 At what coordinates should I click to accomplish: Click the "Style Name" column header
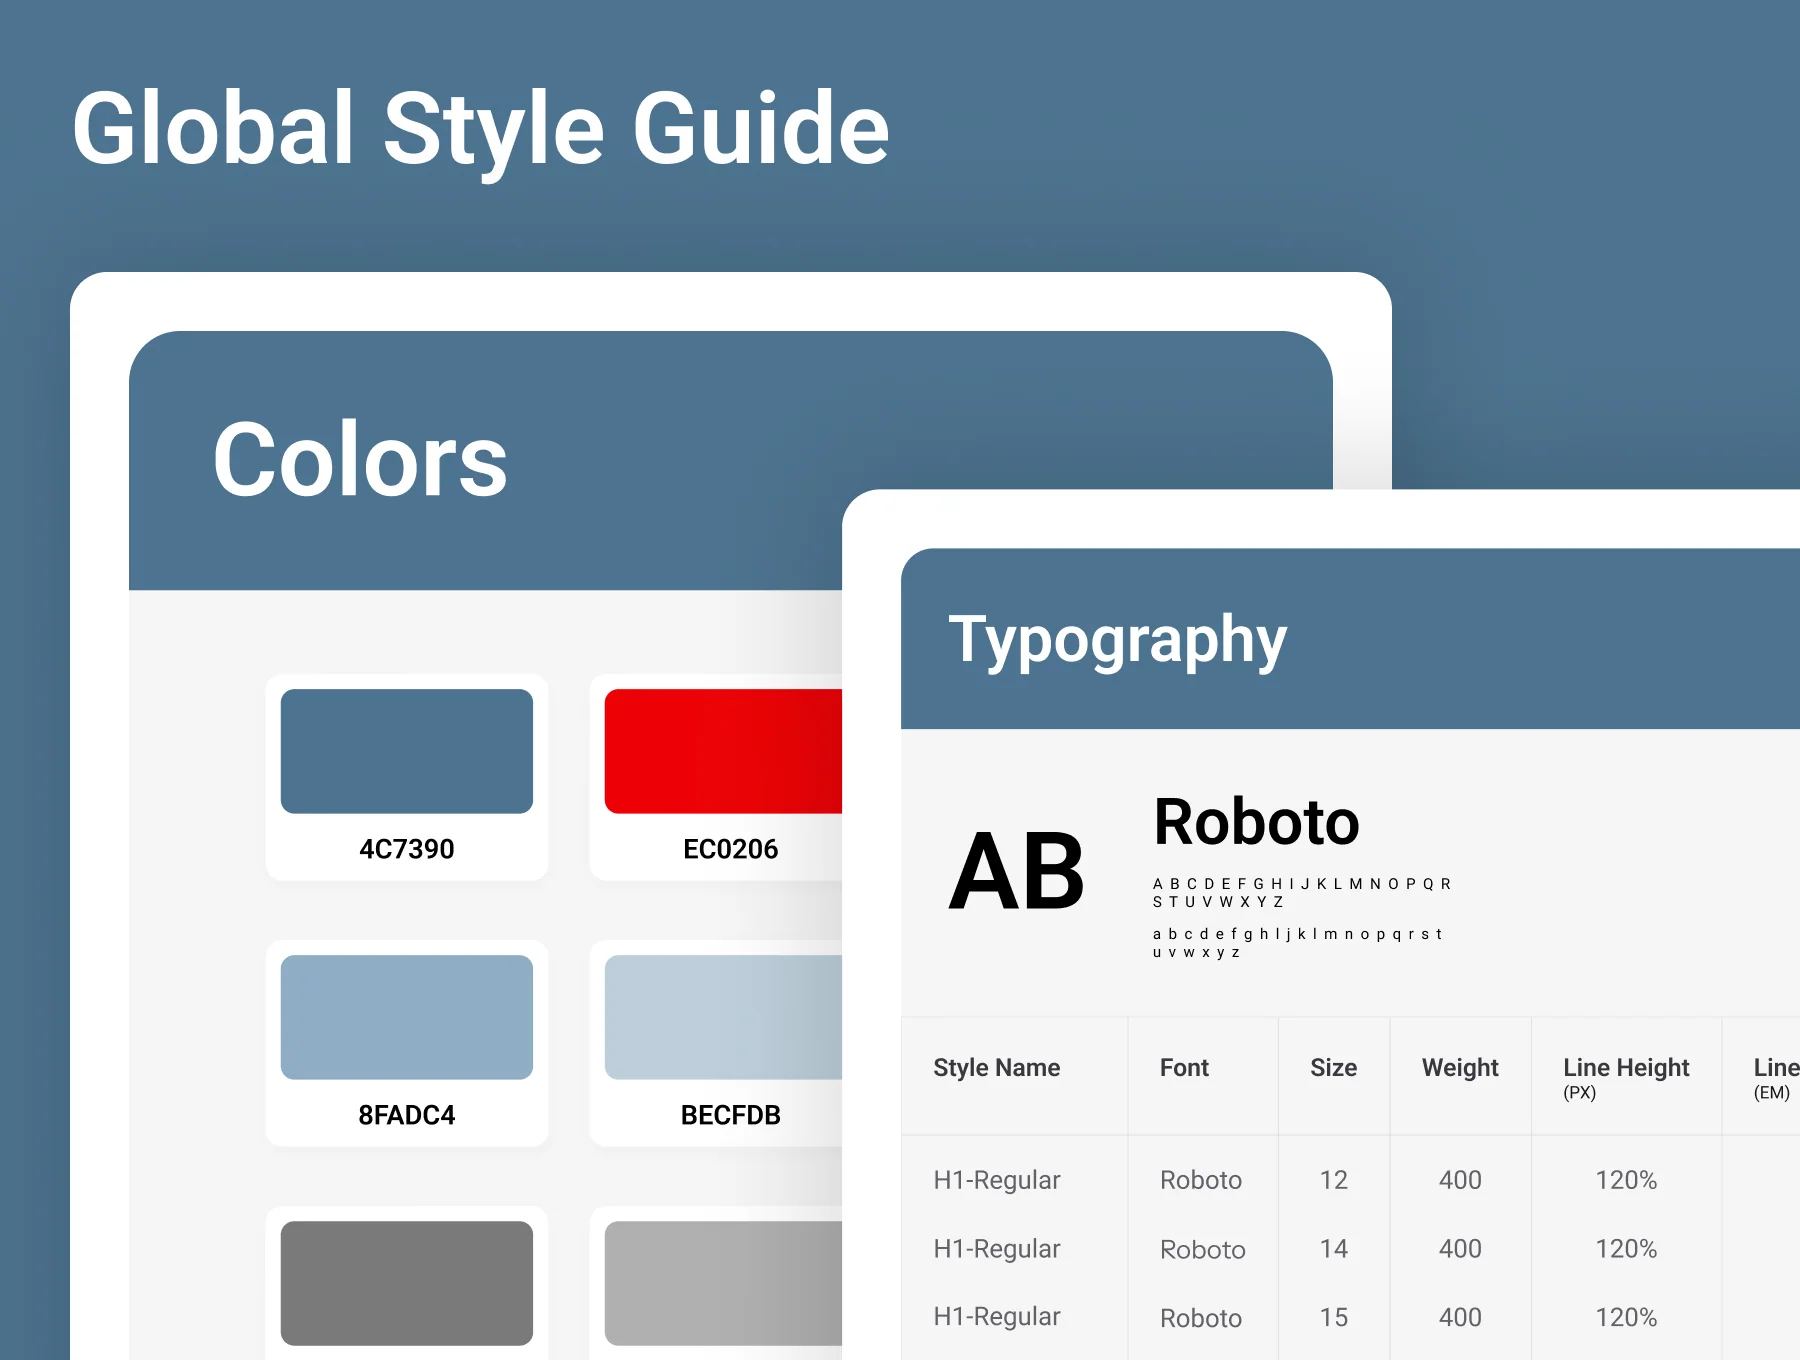(x=997, y=1068)
